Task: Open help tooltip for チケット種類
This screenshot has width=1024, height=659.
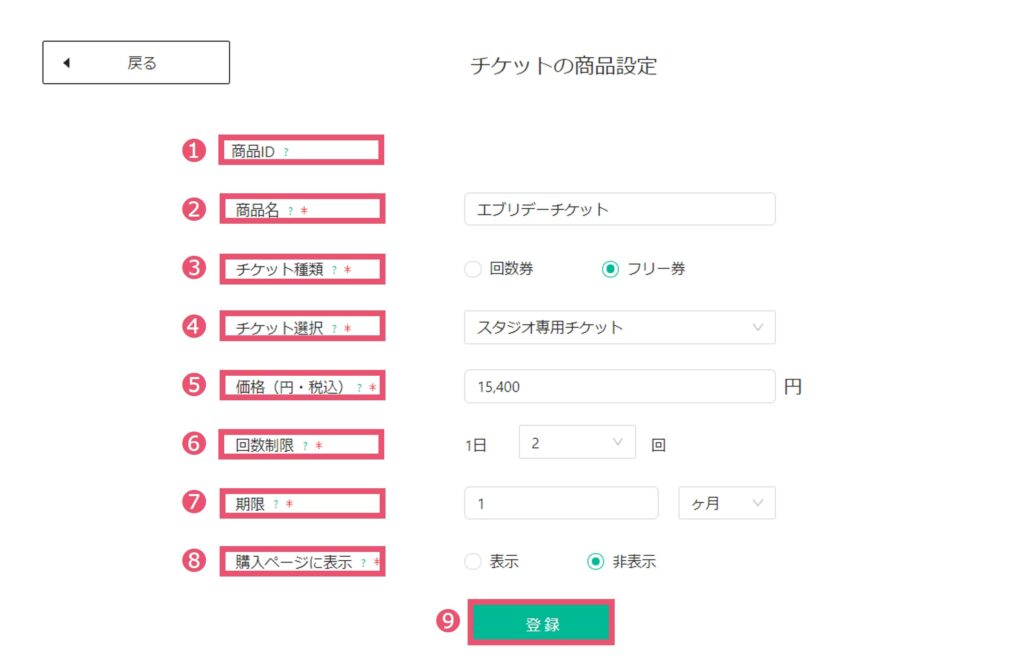Action: 334,270
